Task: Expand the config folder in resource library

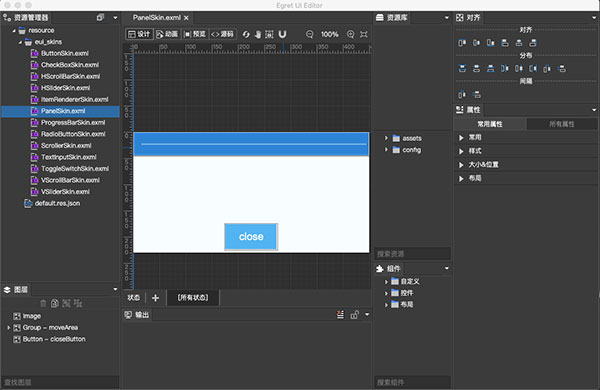Action: [x=386, y=150]
